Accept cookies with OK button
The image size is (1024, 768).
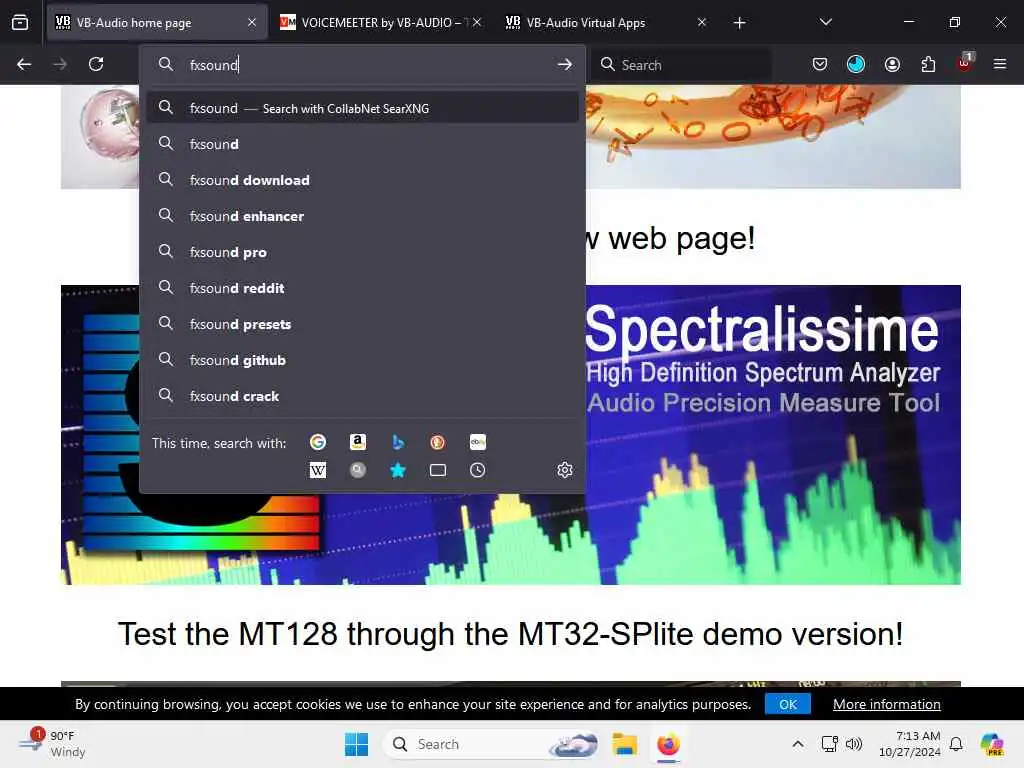788,704
